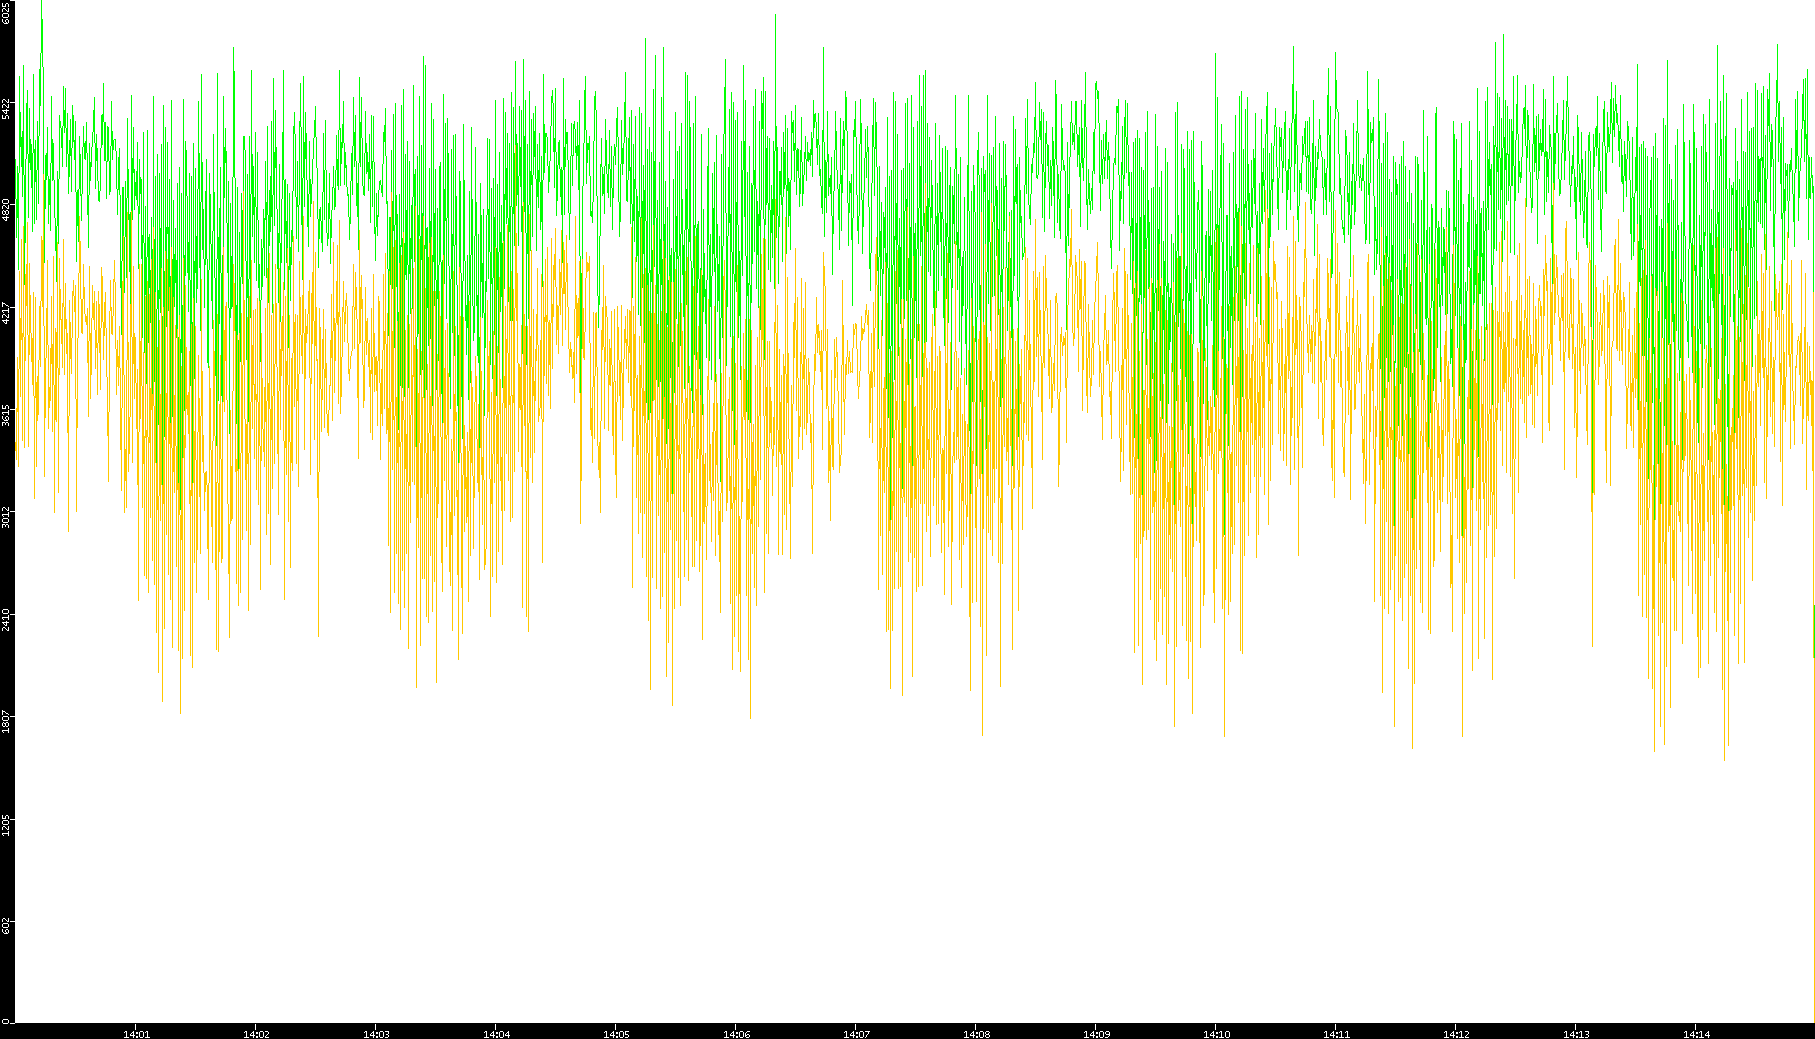Click the 14:02 time axis label
1815x1039 pixels.
click(256, 1033)
